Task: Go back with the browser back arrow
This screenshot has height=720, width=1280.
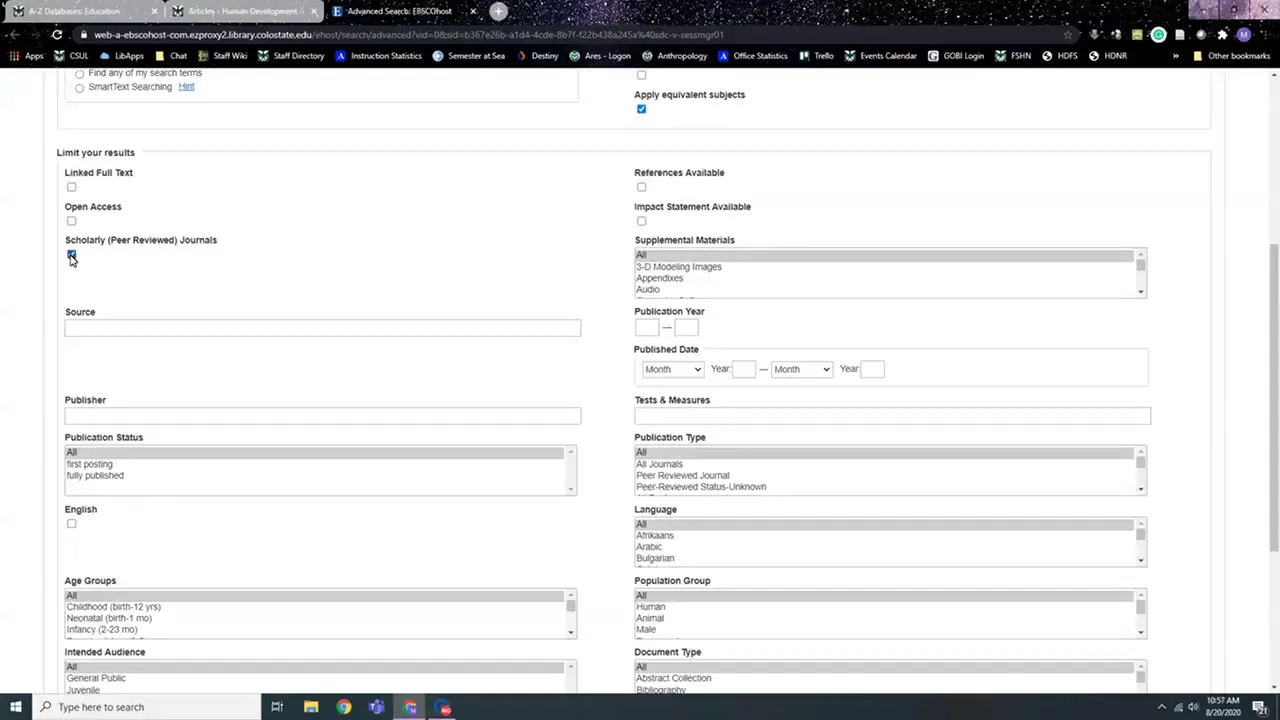Action: (x=14, y=34)
